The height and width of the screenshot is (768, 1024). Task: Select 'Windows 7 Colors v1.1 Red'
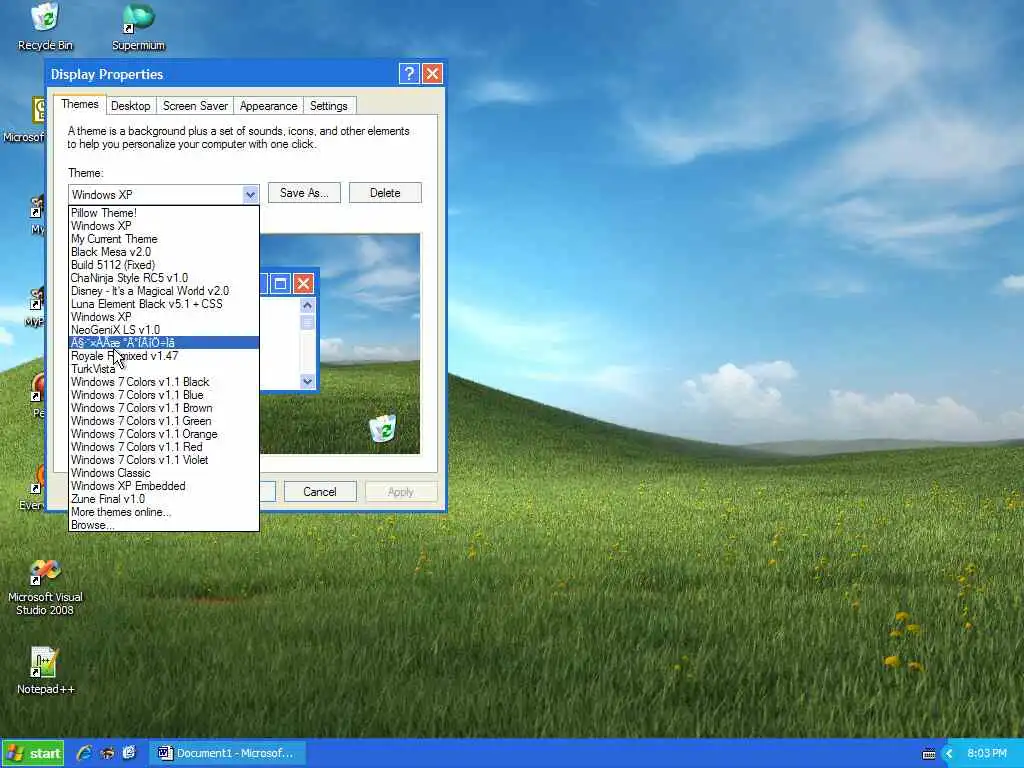tap(164, 447)
